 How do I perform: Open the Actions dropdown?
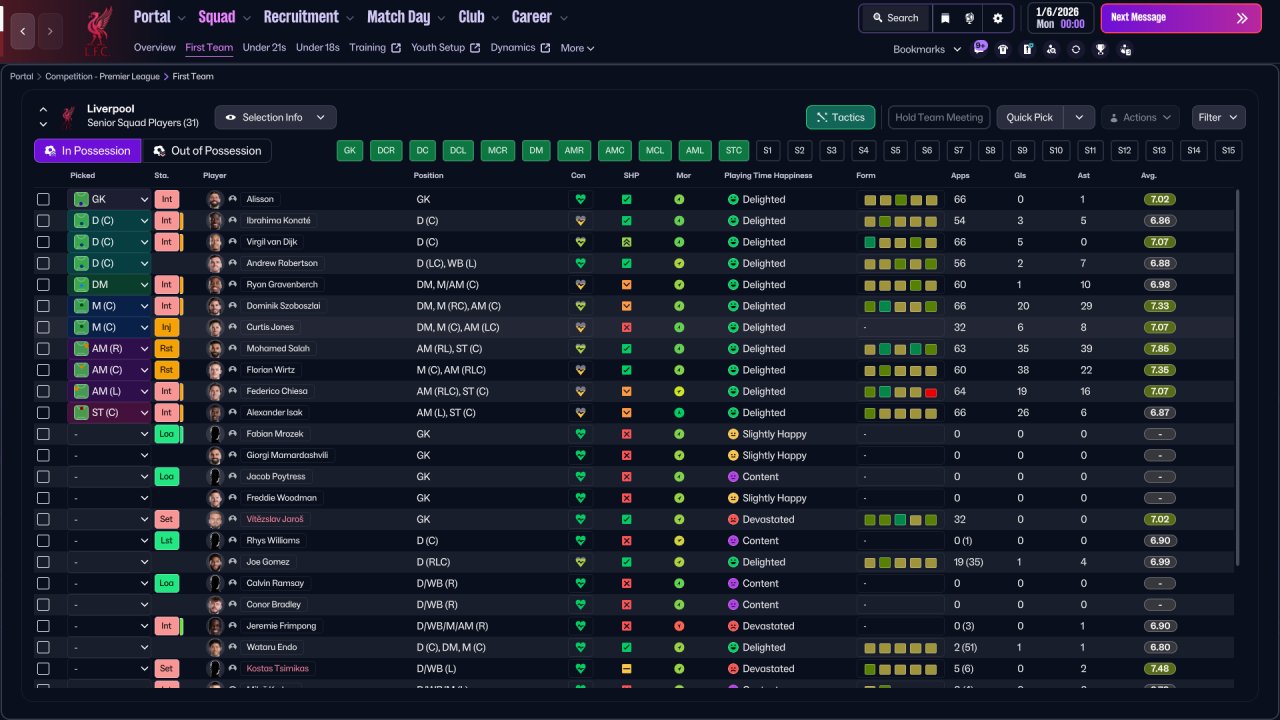pyautogui.click(x=1140, y=117)
